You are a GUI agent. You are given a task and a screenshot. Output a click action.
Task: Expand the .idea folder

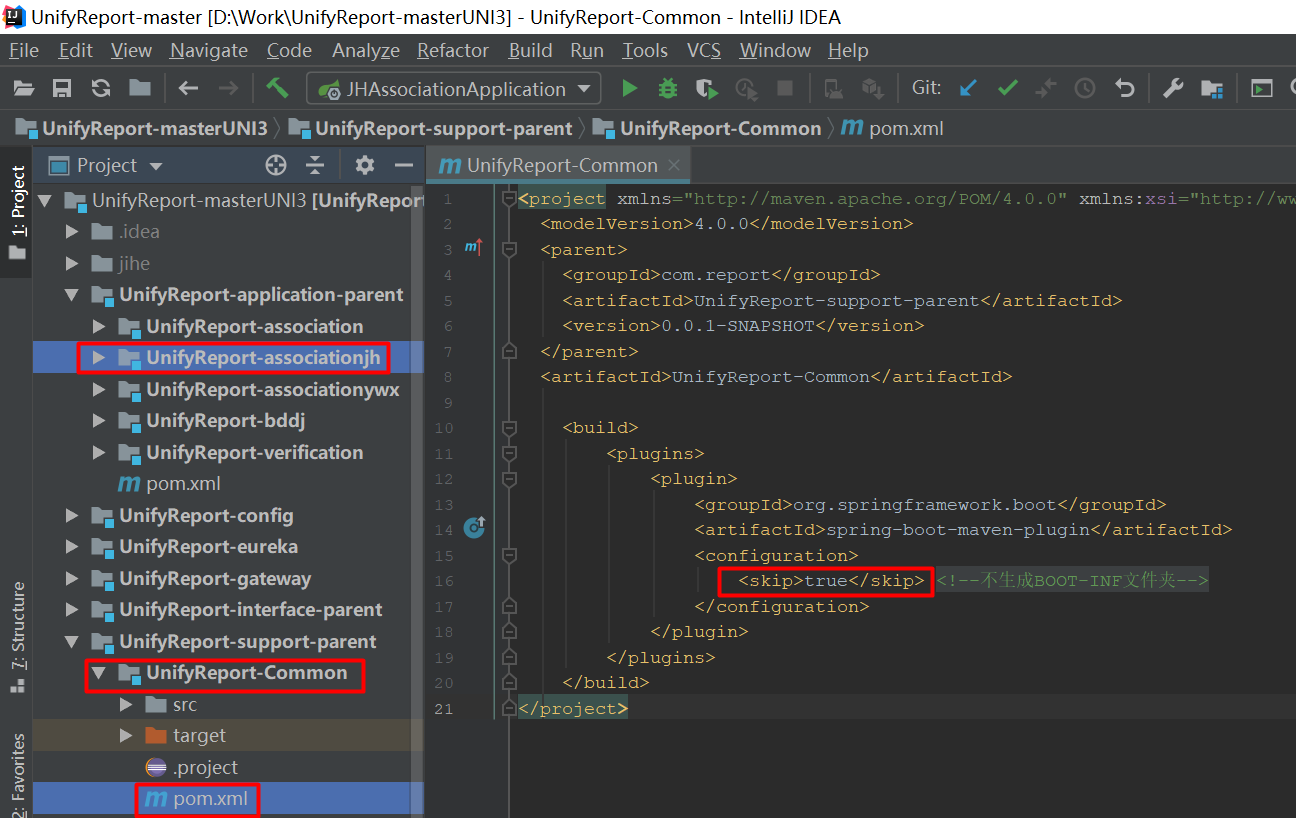(72, 232)
